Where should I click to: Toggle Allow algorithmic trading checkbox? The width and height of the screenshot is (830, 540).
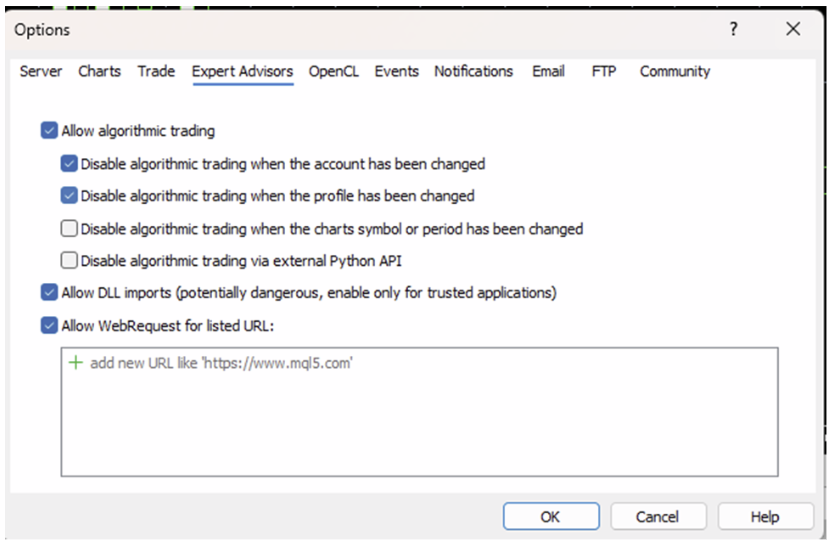pos(49,130)
